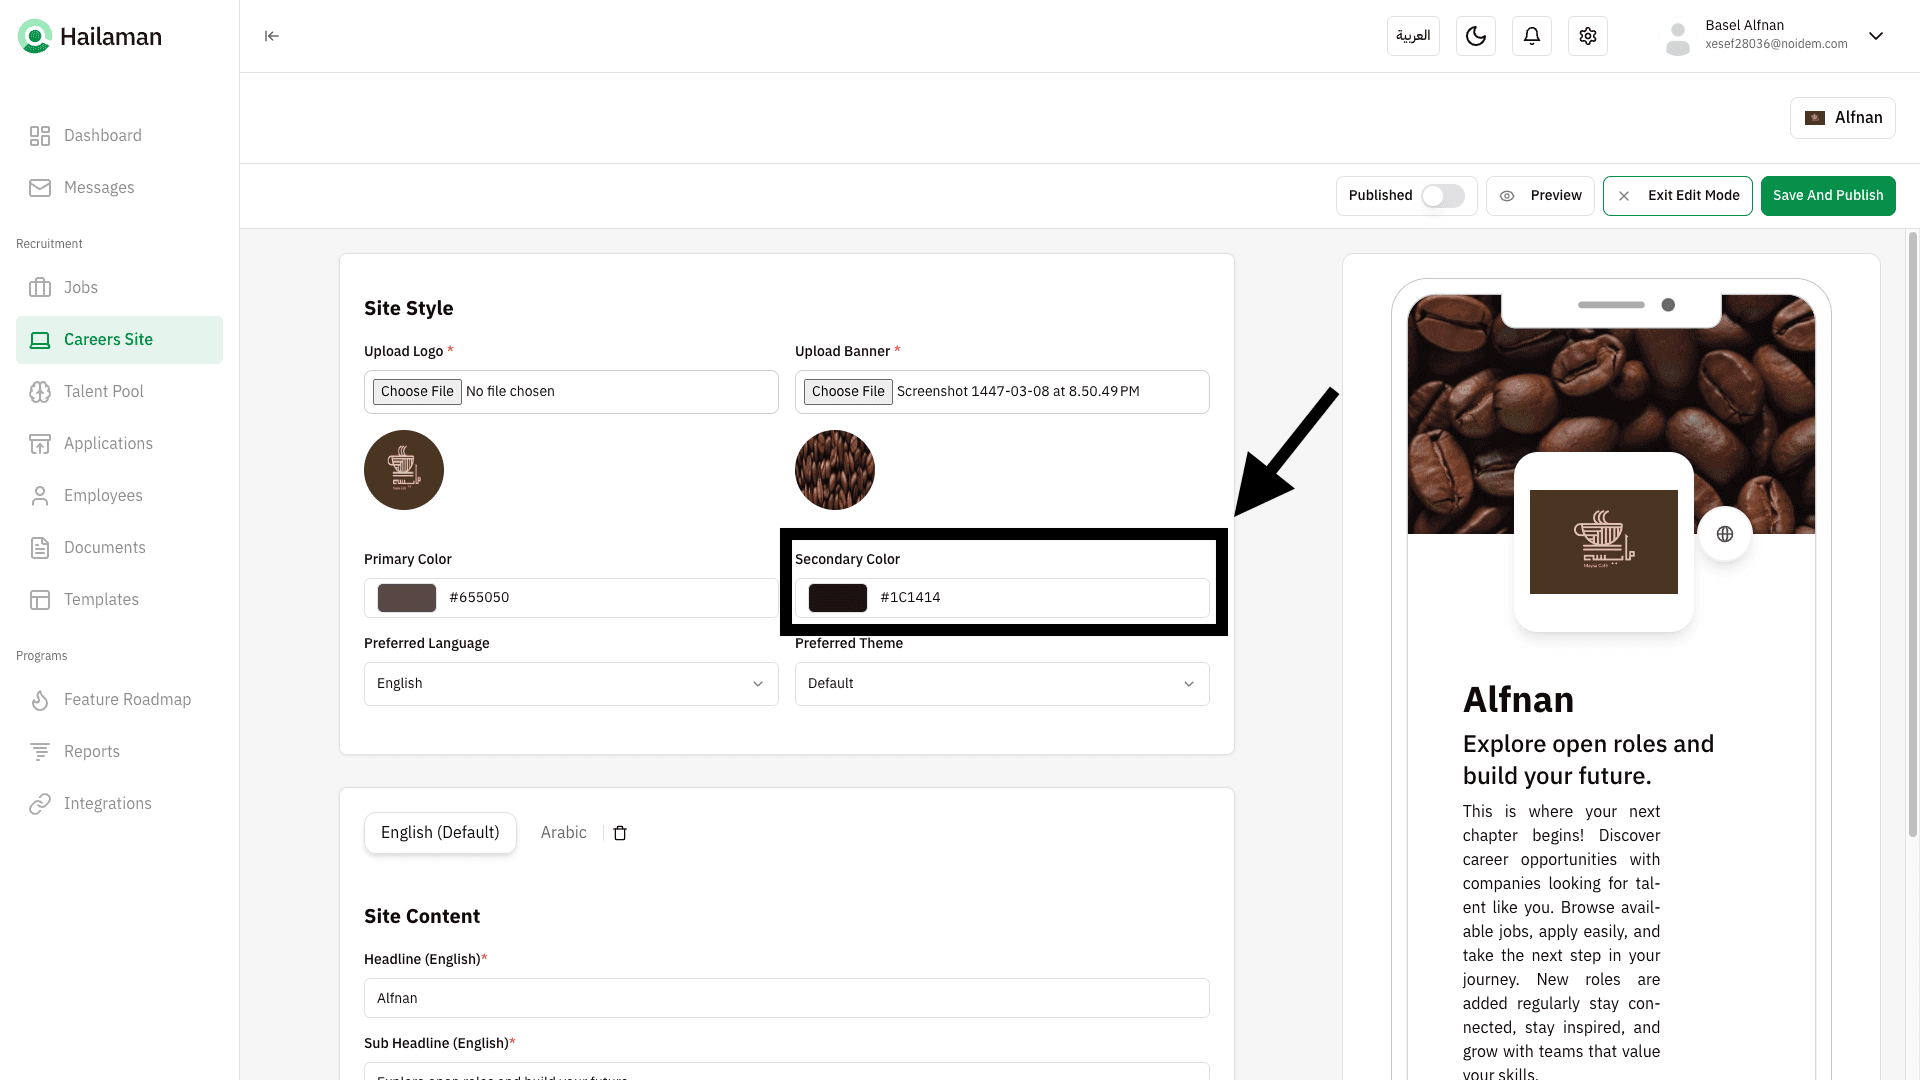Open settings gear icon in header

click(1587, 36)
